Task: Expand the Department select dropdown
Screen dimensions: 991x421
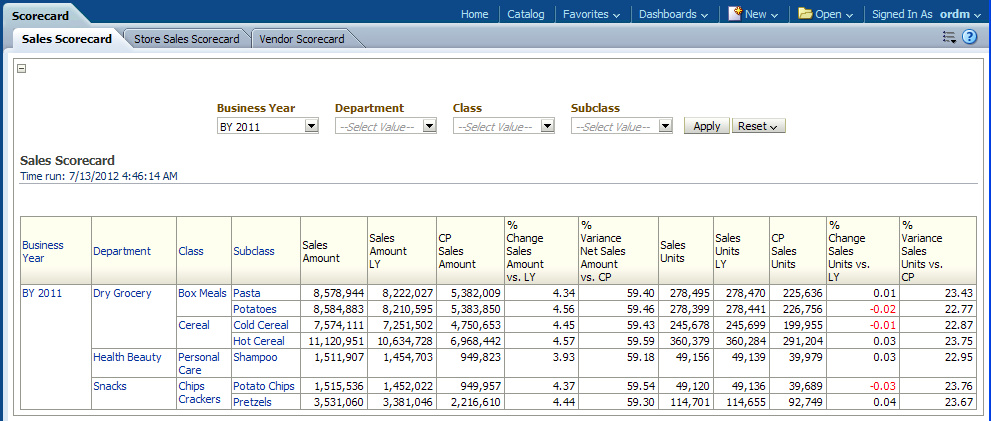Action: (x=429, y=126)
